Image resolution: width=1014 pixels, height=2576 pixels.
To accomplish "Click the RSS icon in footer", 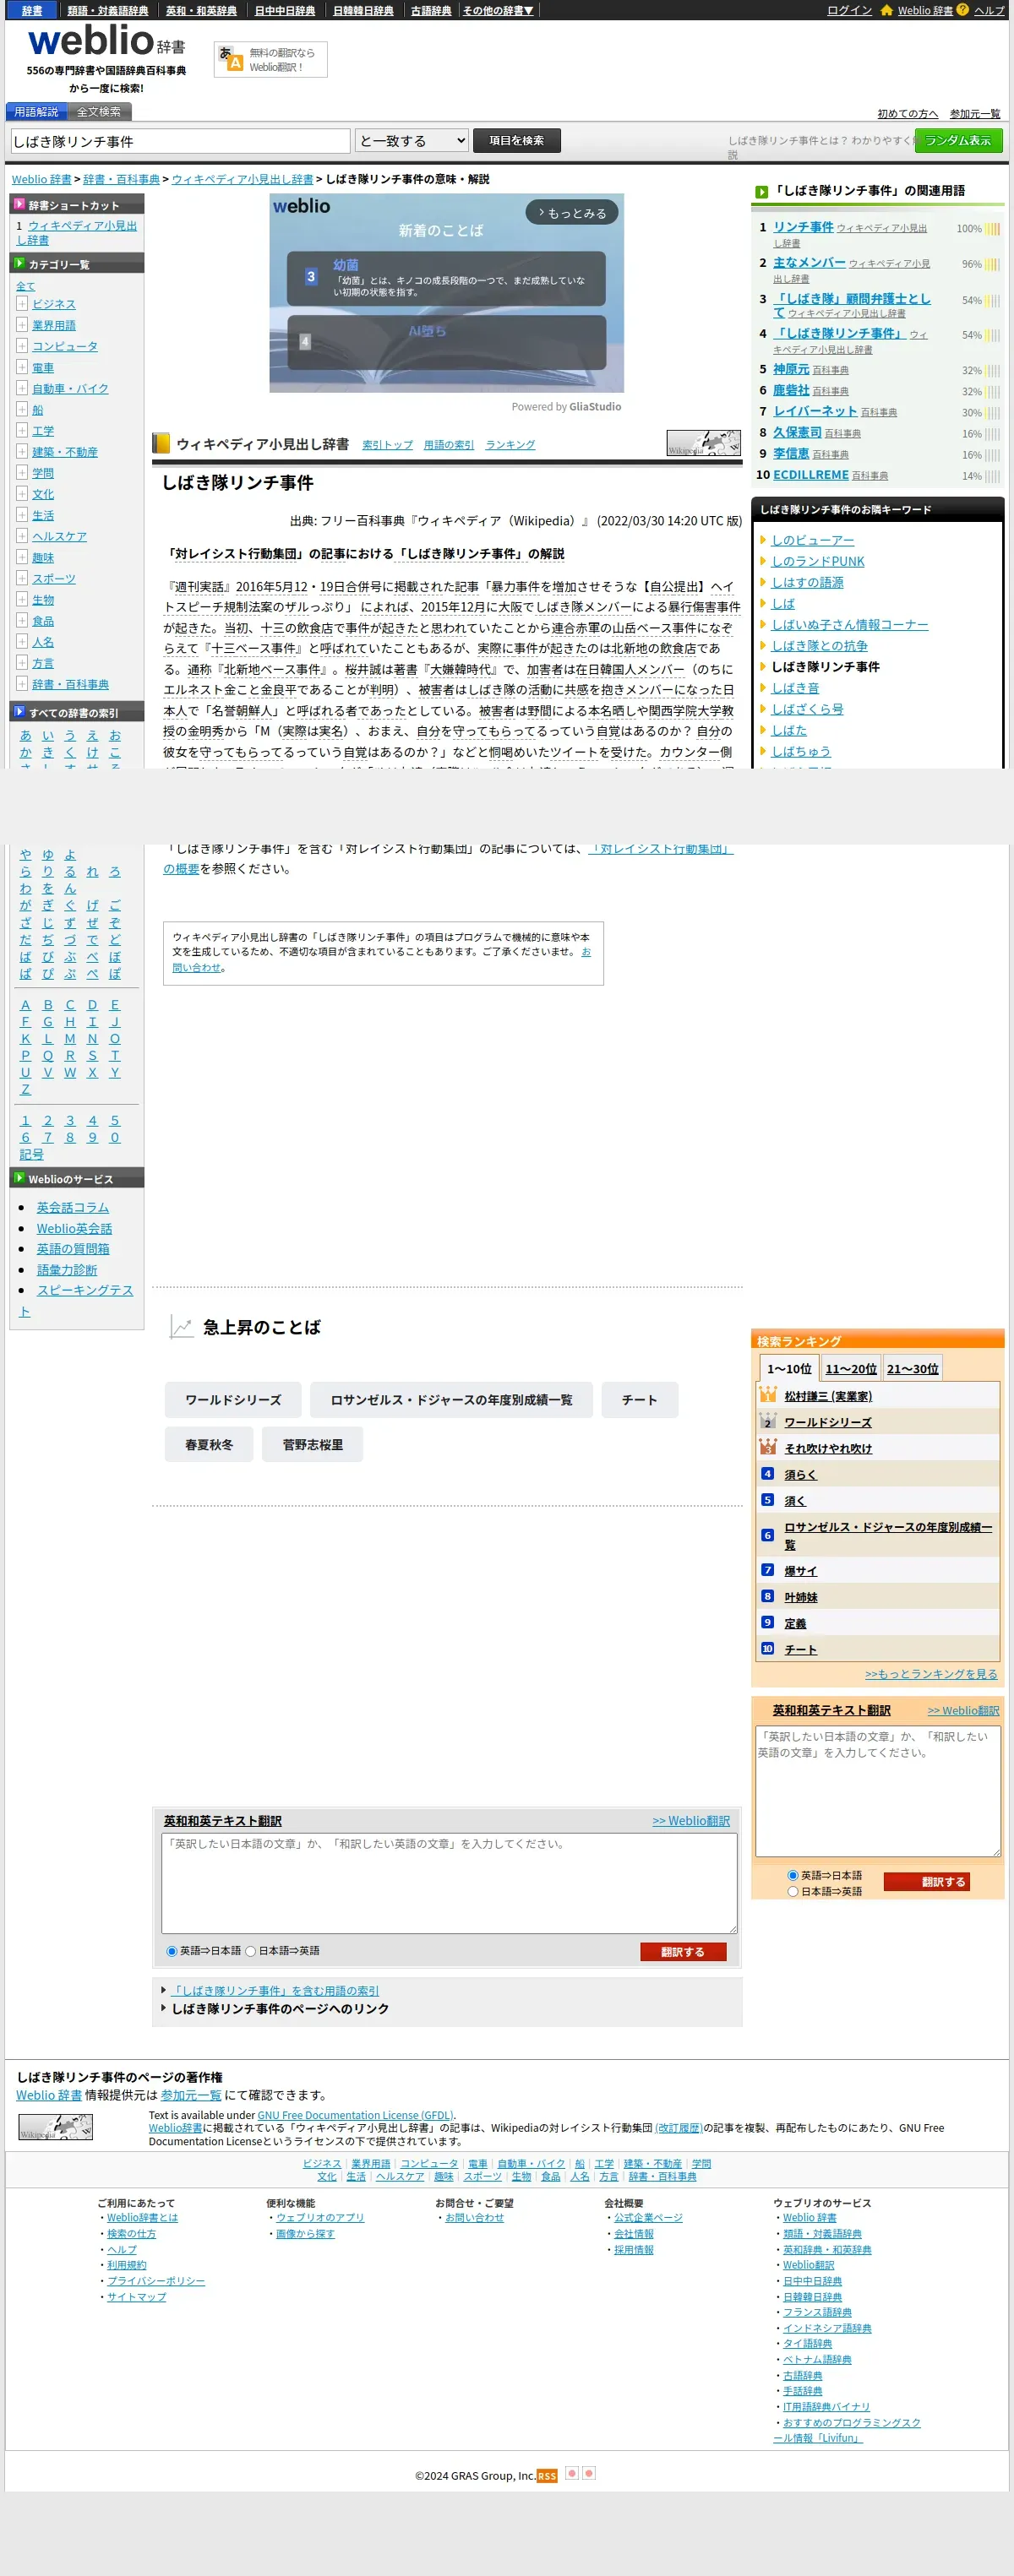I will click(x=546, y=2476).
